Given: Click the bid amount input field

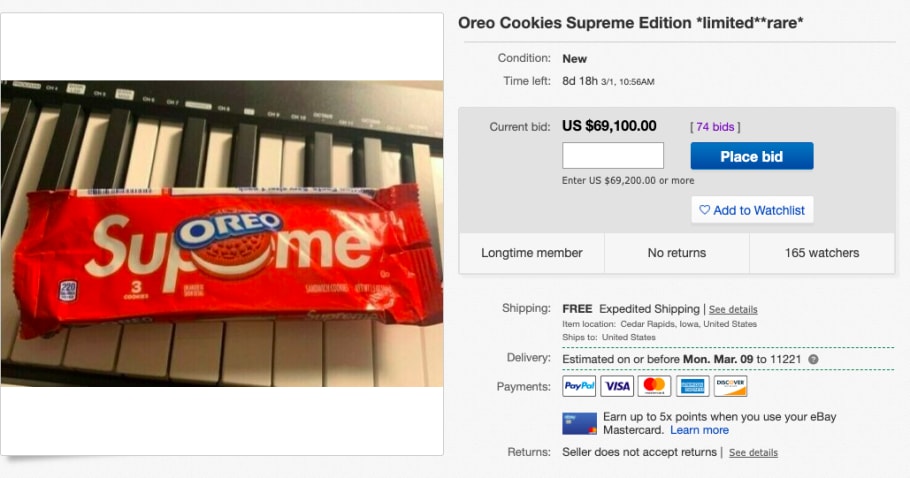Looking at the screenshot, I should click(613, 156).
